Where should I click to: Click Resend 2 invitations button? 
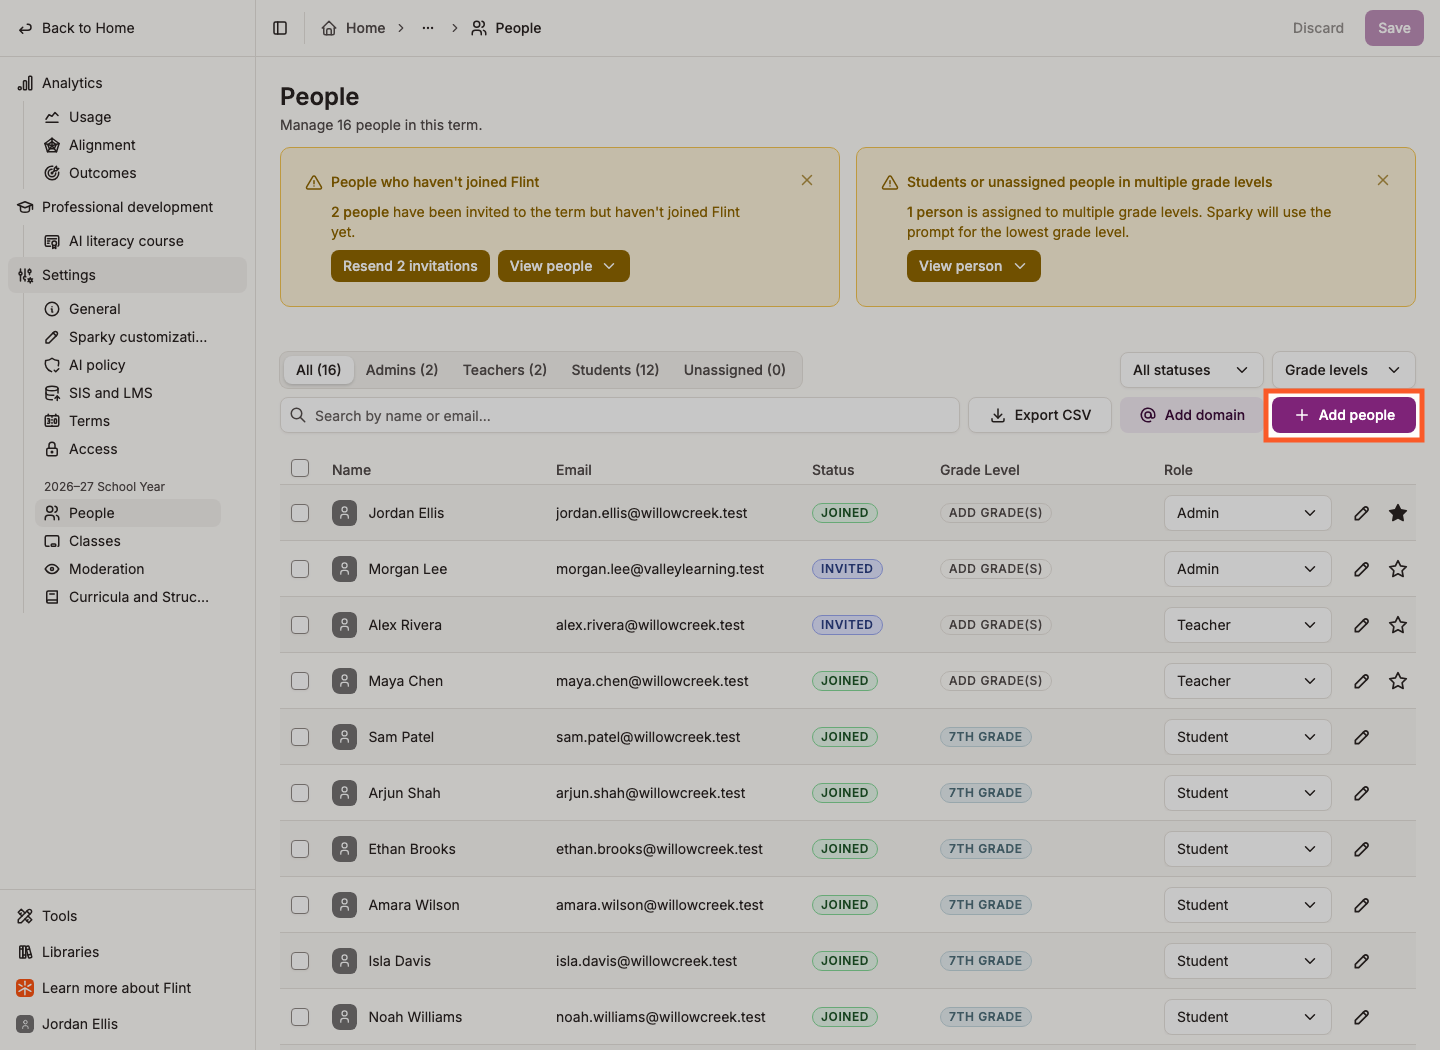coord(410,266)
